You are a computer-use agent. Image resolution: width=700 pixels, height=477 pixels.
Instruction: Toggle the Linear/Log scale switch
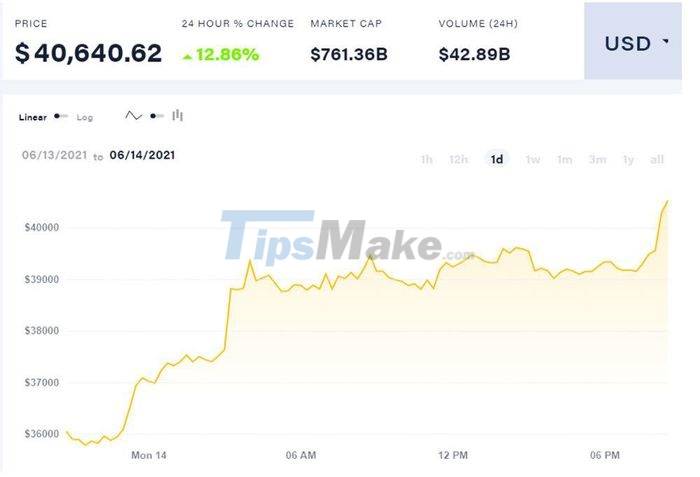[x=61, y=117]
